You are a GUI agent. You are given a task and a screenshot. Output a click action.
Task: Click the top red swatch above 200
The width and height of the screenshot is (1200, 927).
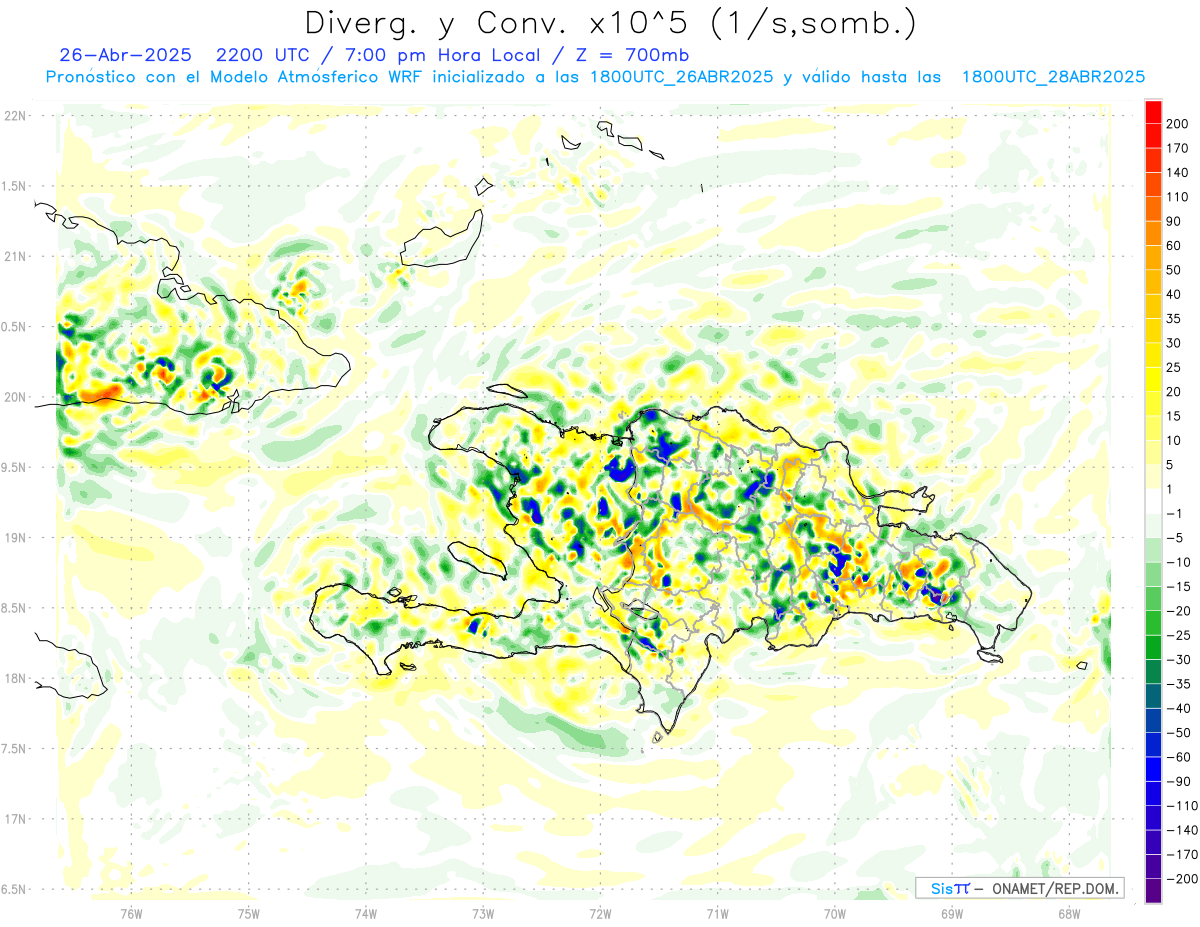(x=1153, y=111)
